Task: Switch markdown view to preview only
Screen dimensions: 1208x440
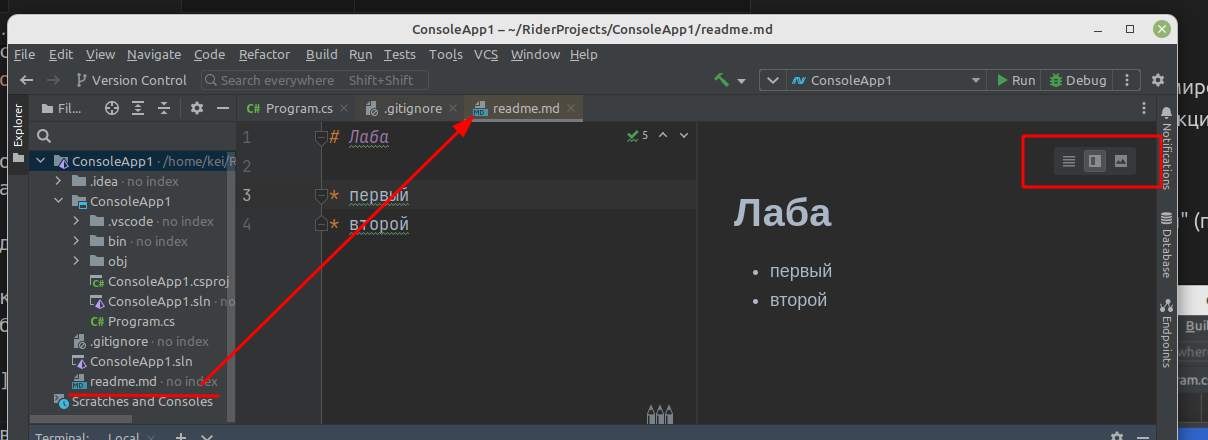Action: (x=1121, y=160)
